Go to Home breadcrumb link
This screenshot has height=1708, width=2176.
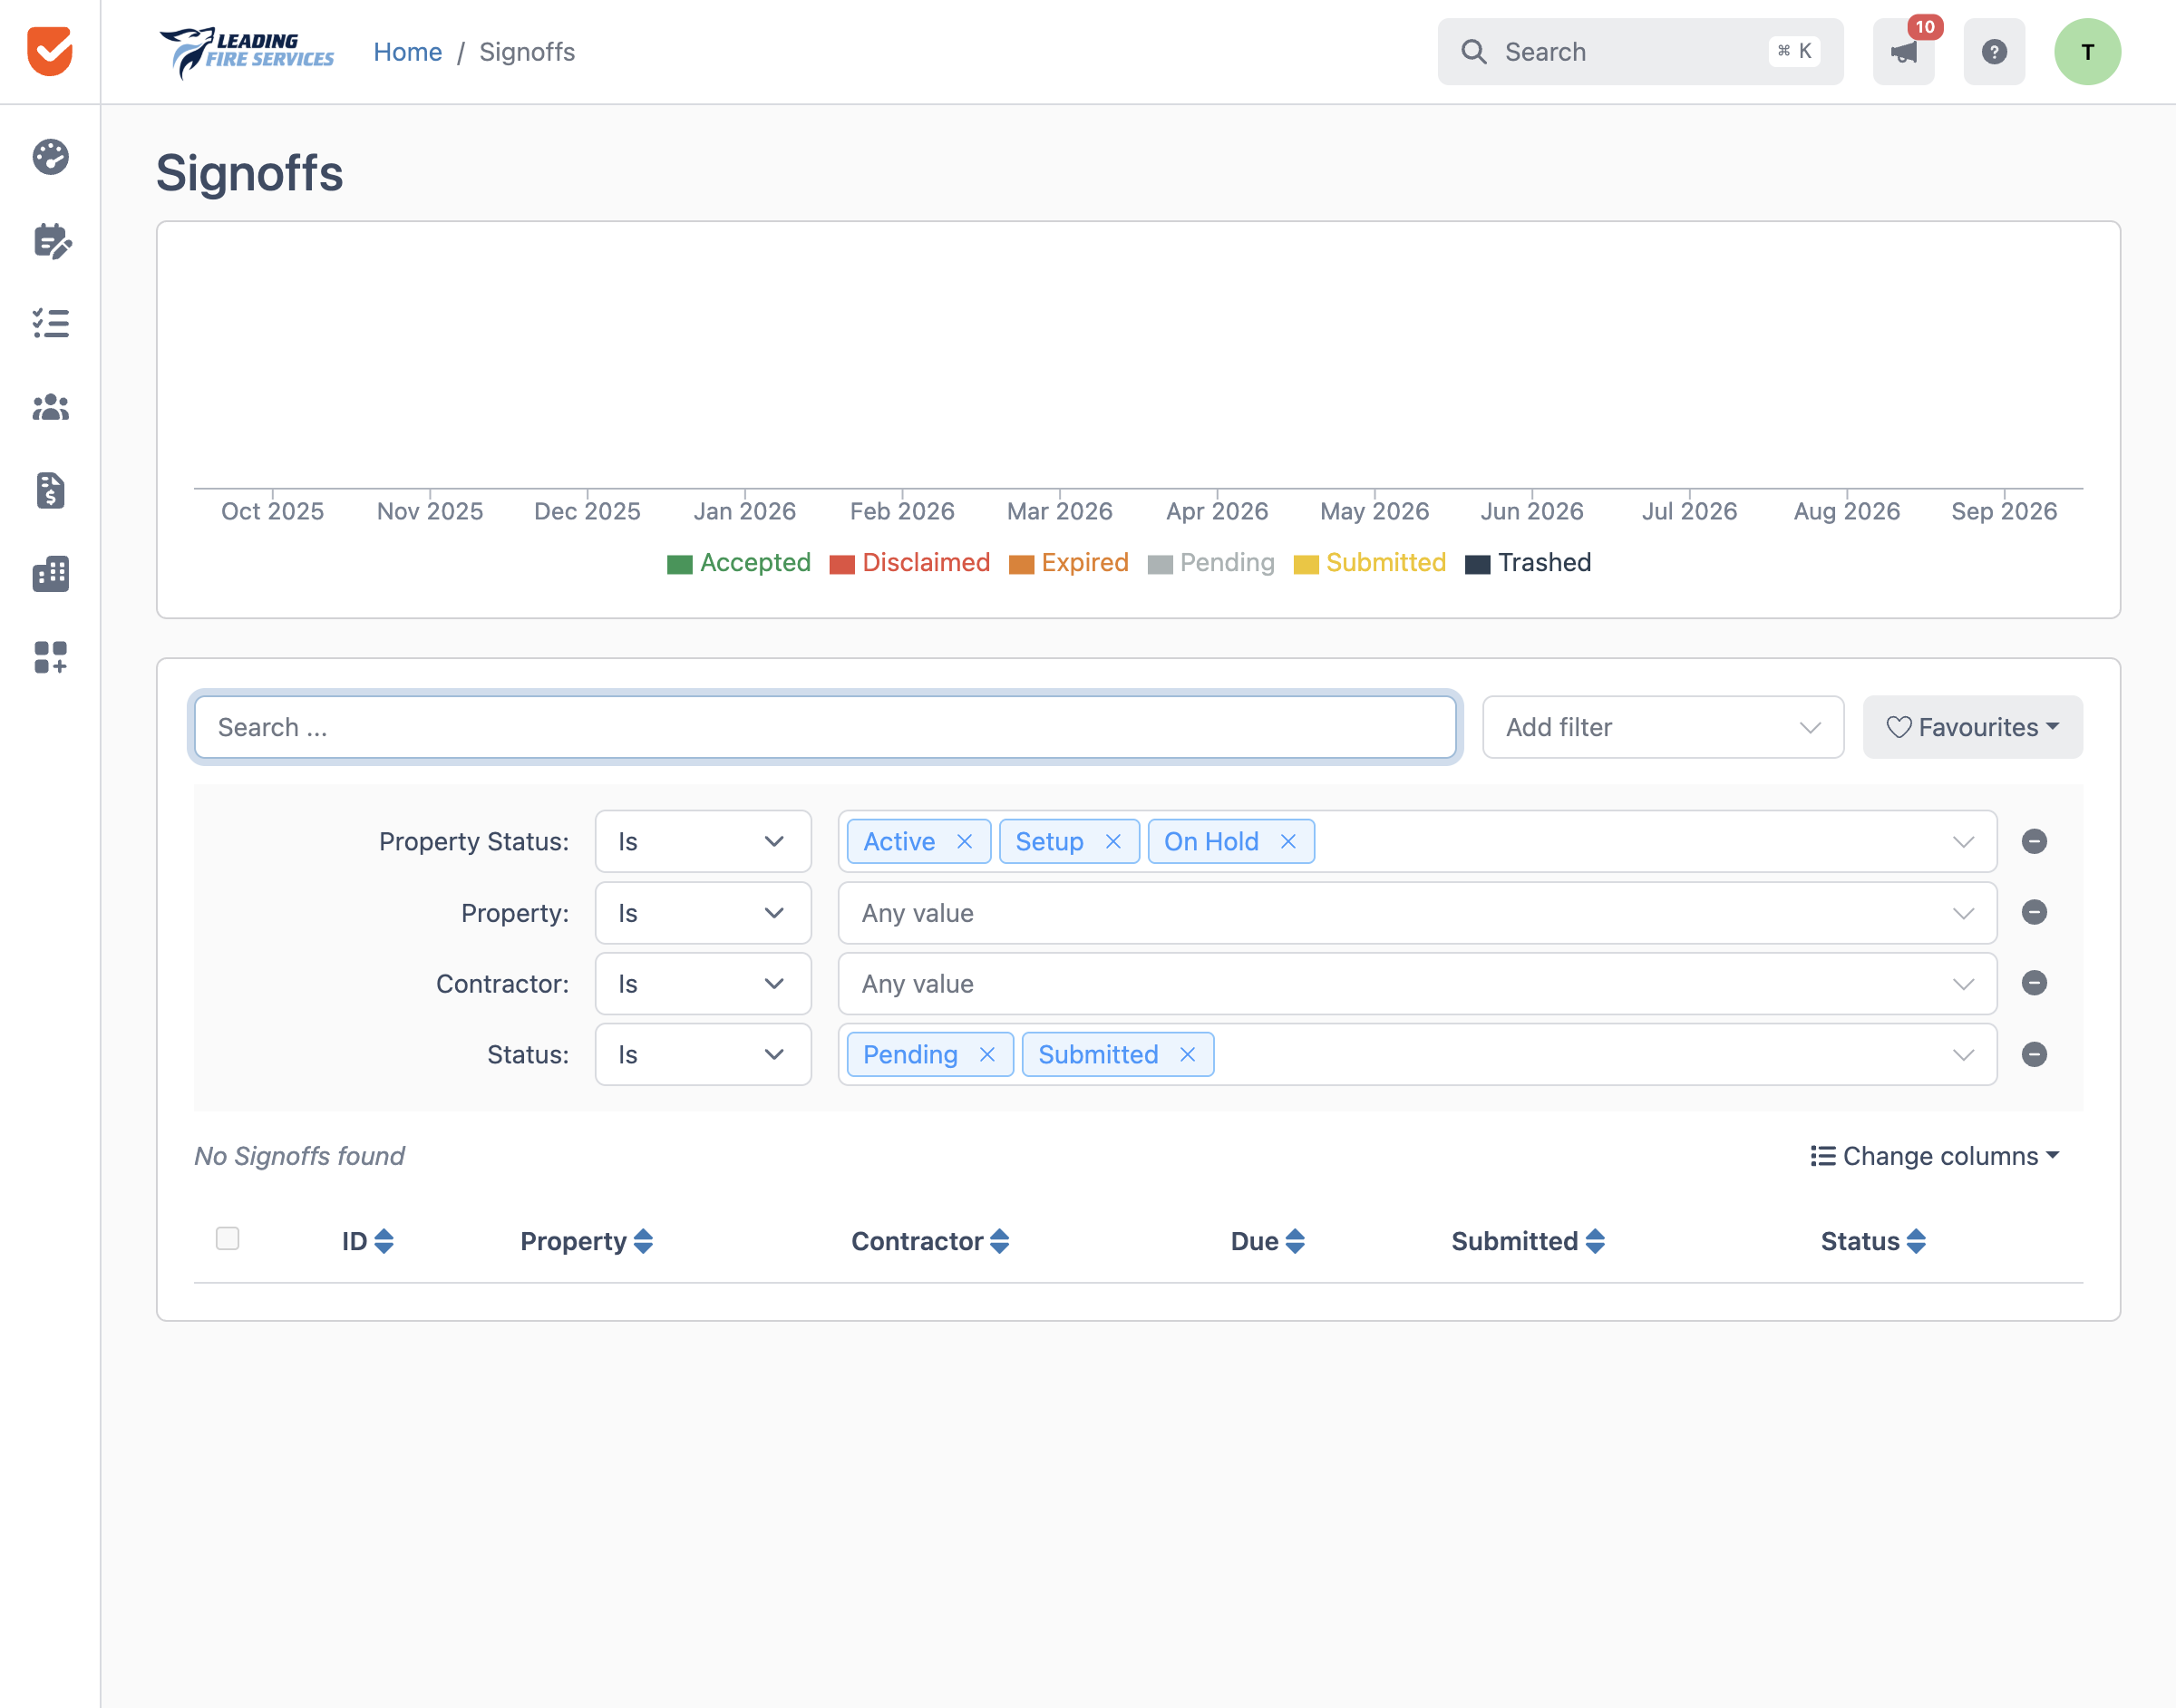[x=407, y=52]
